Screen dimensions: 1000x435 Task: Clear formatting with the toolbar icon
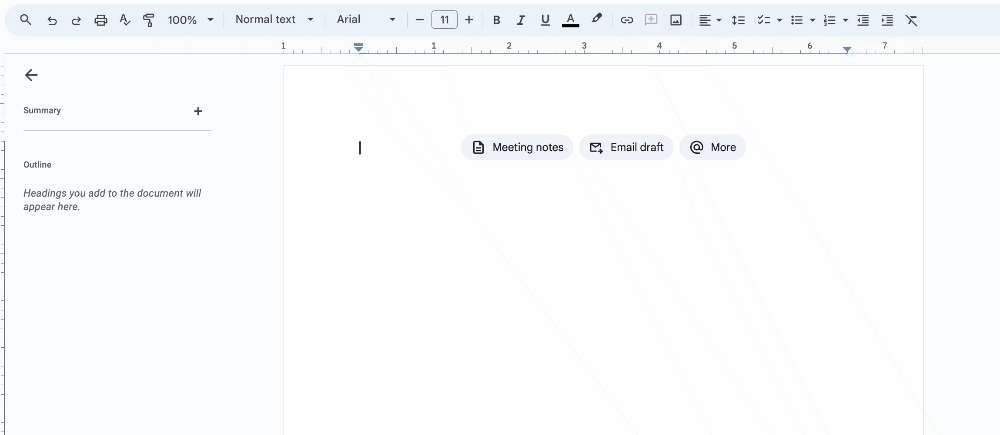[x=911, y=20]
